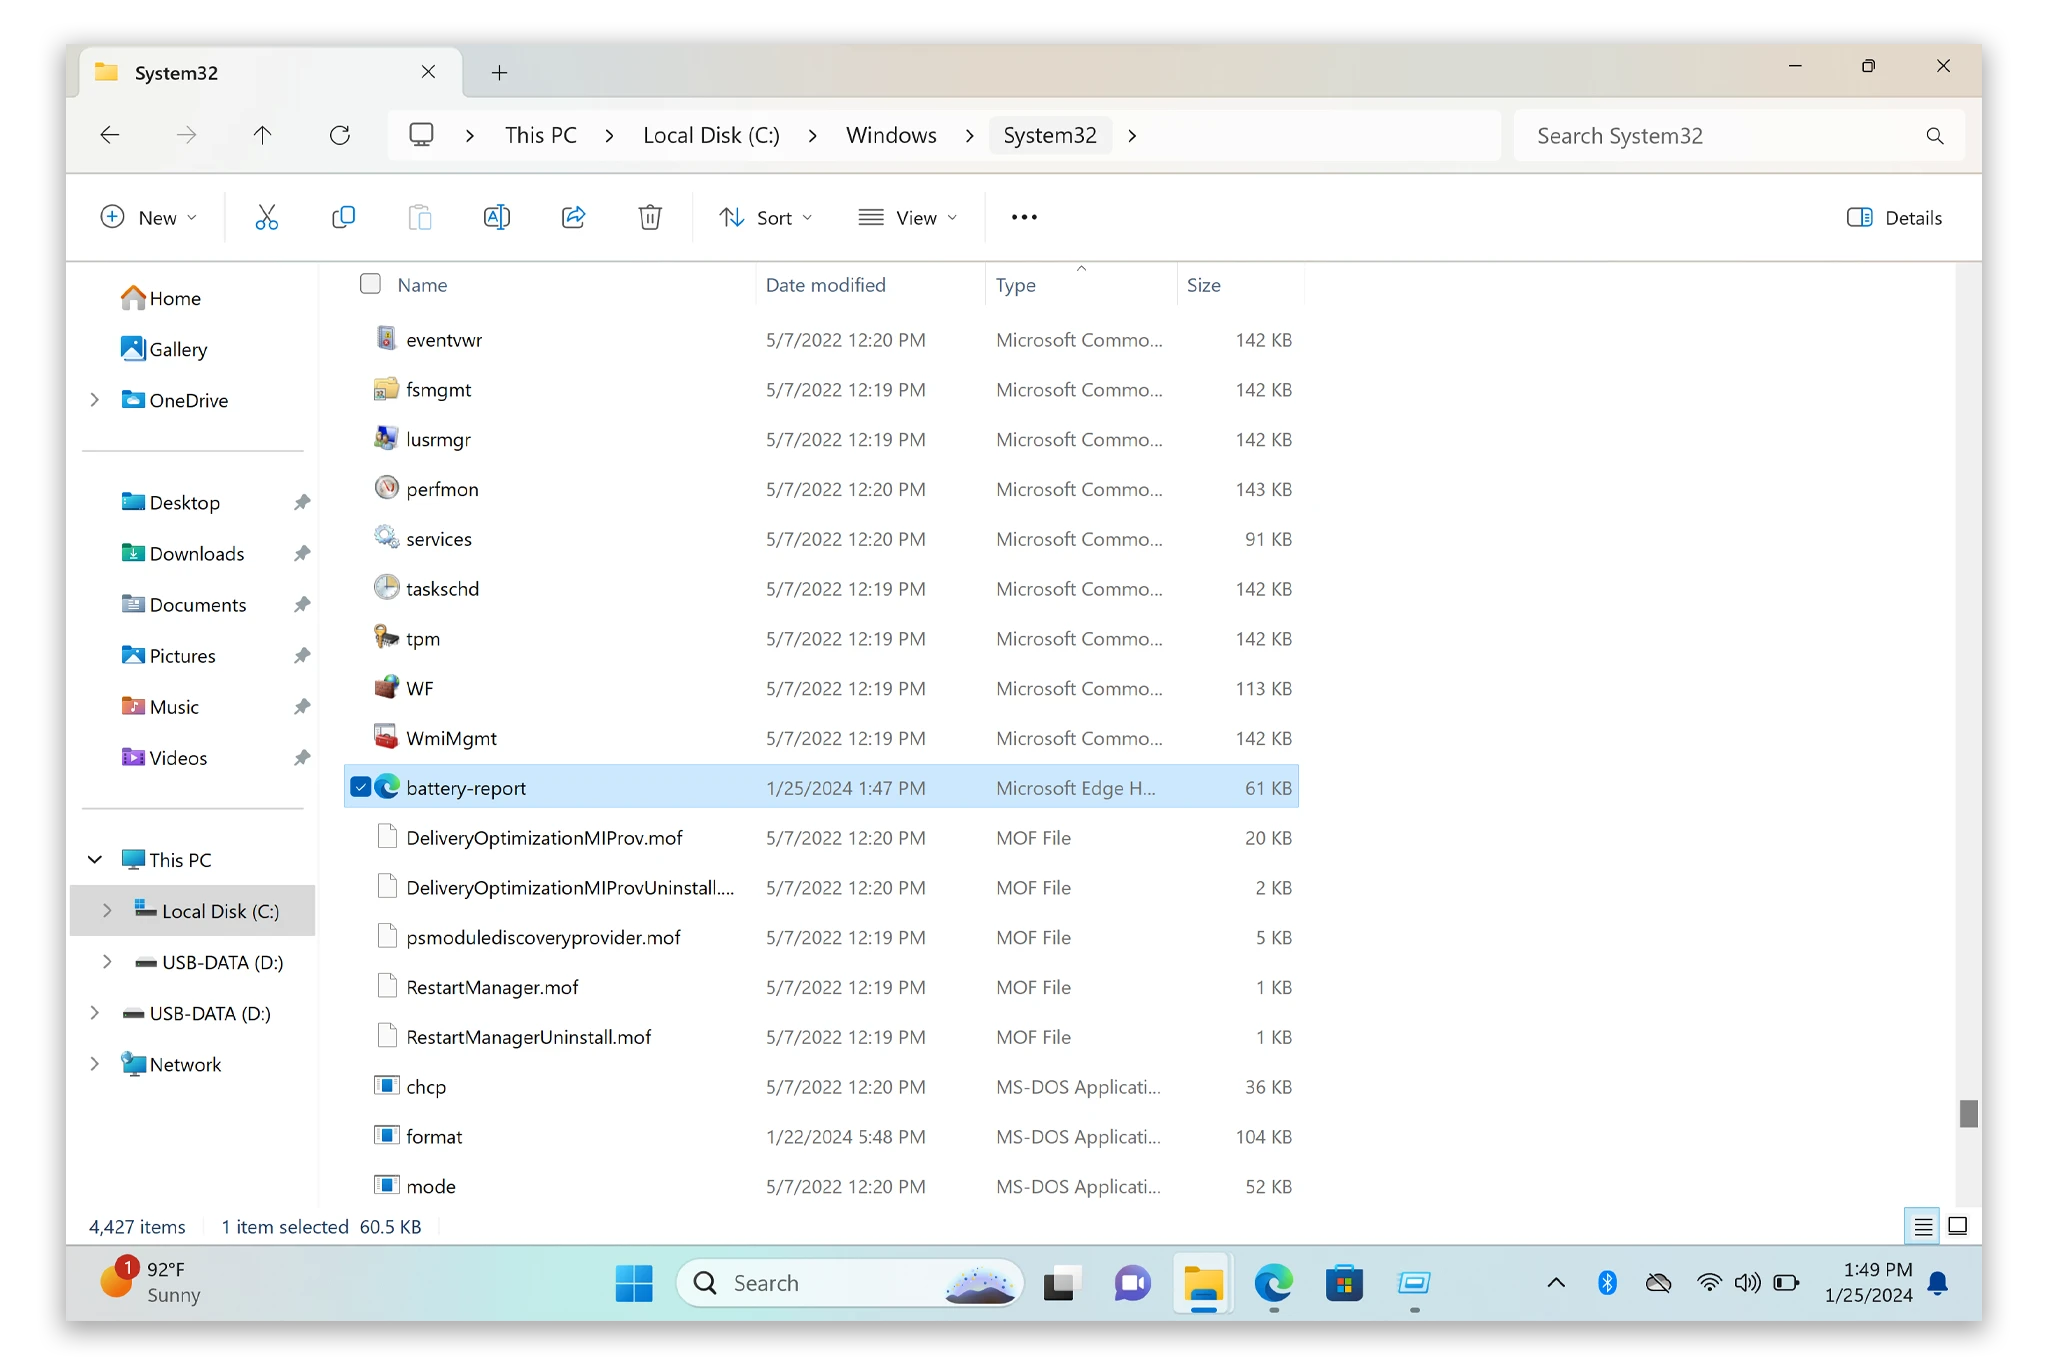
Task: Open Microsoft Edge from taskbar
Action: coord(1273,1283)
